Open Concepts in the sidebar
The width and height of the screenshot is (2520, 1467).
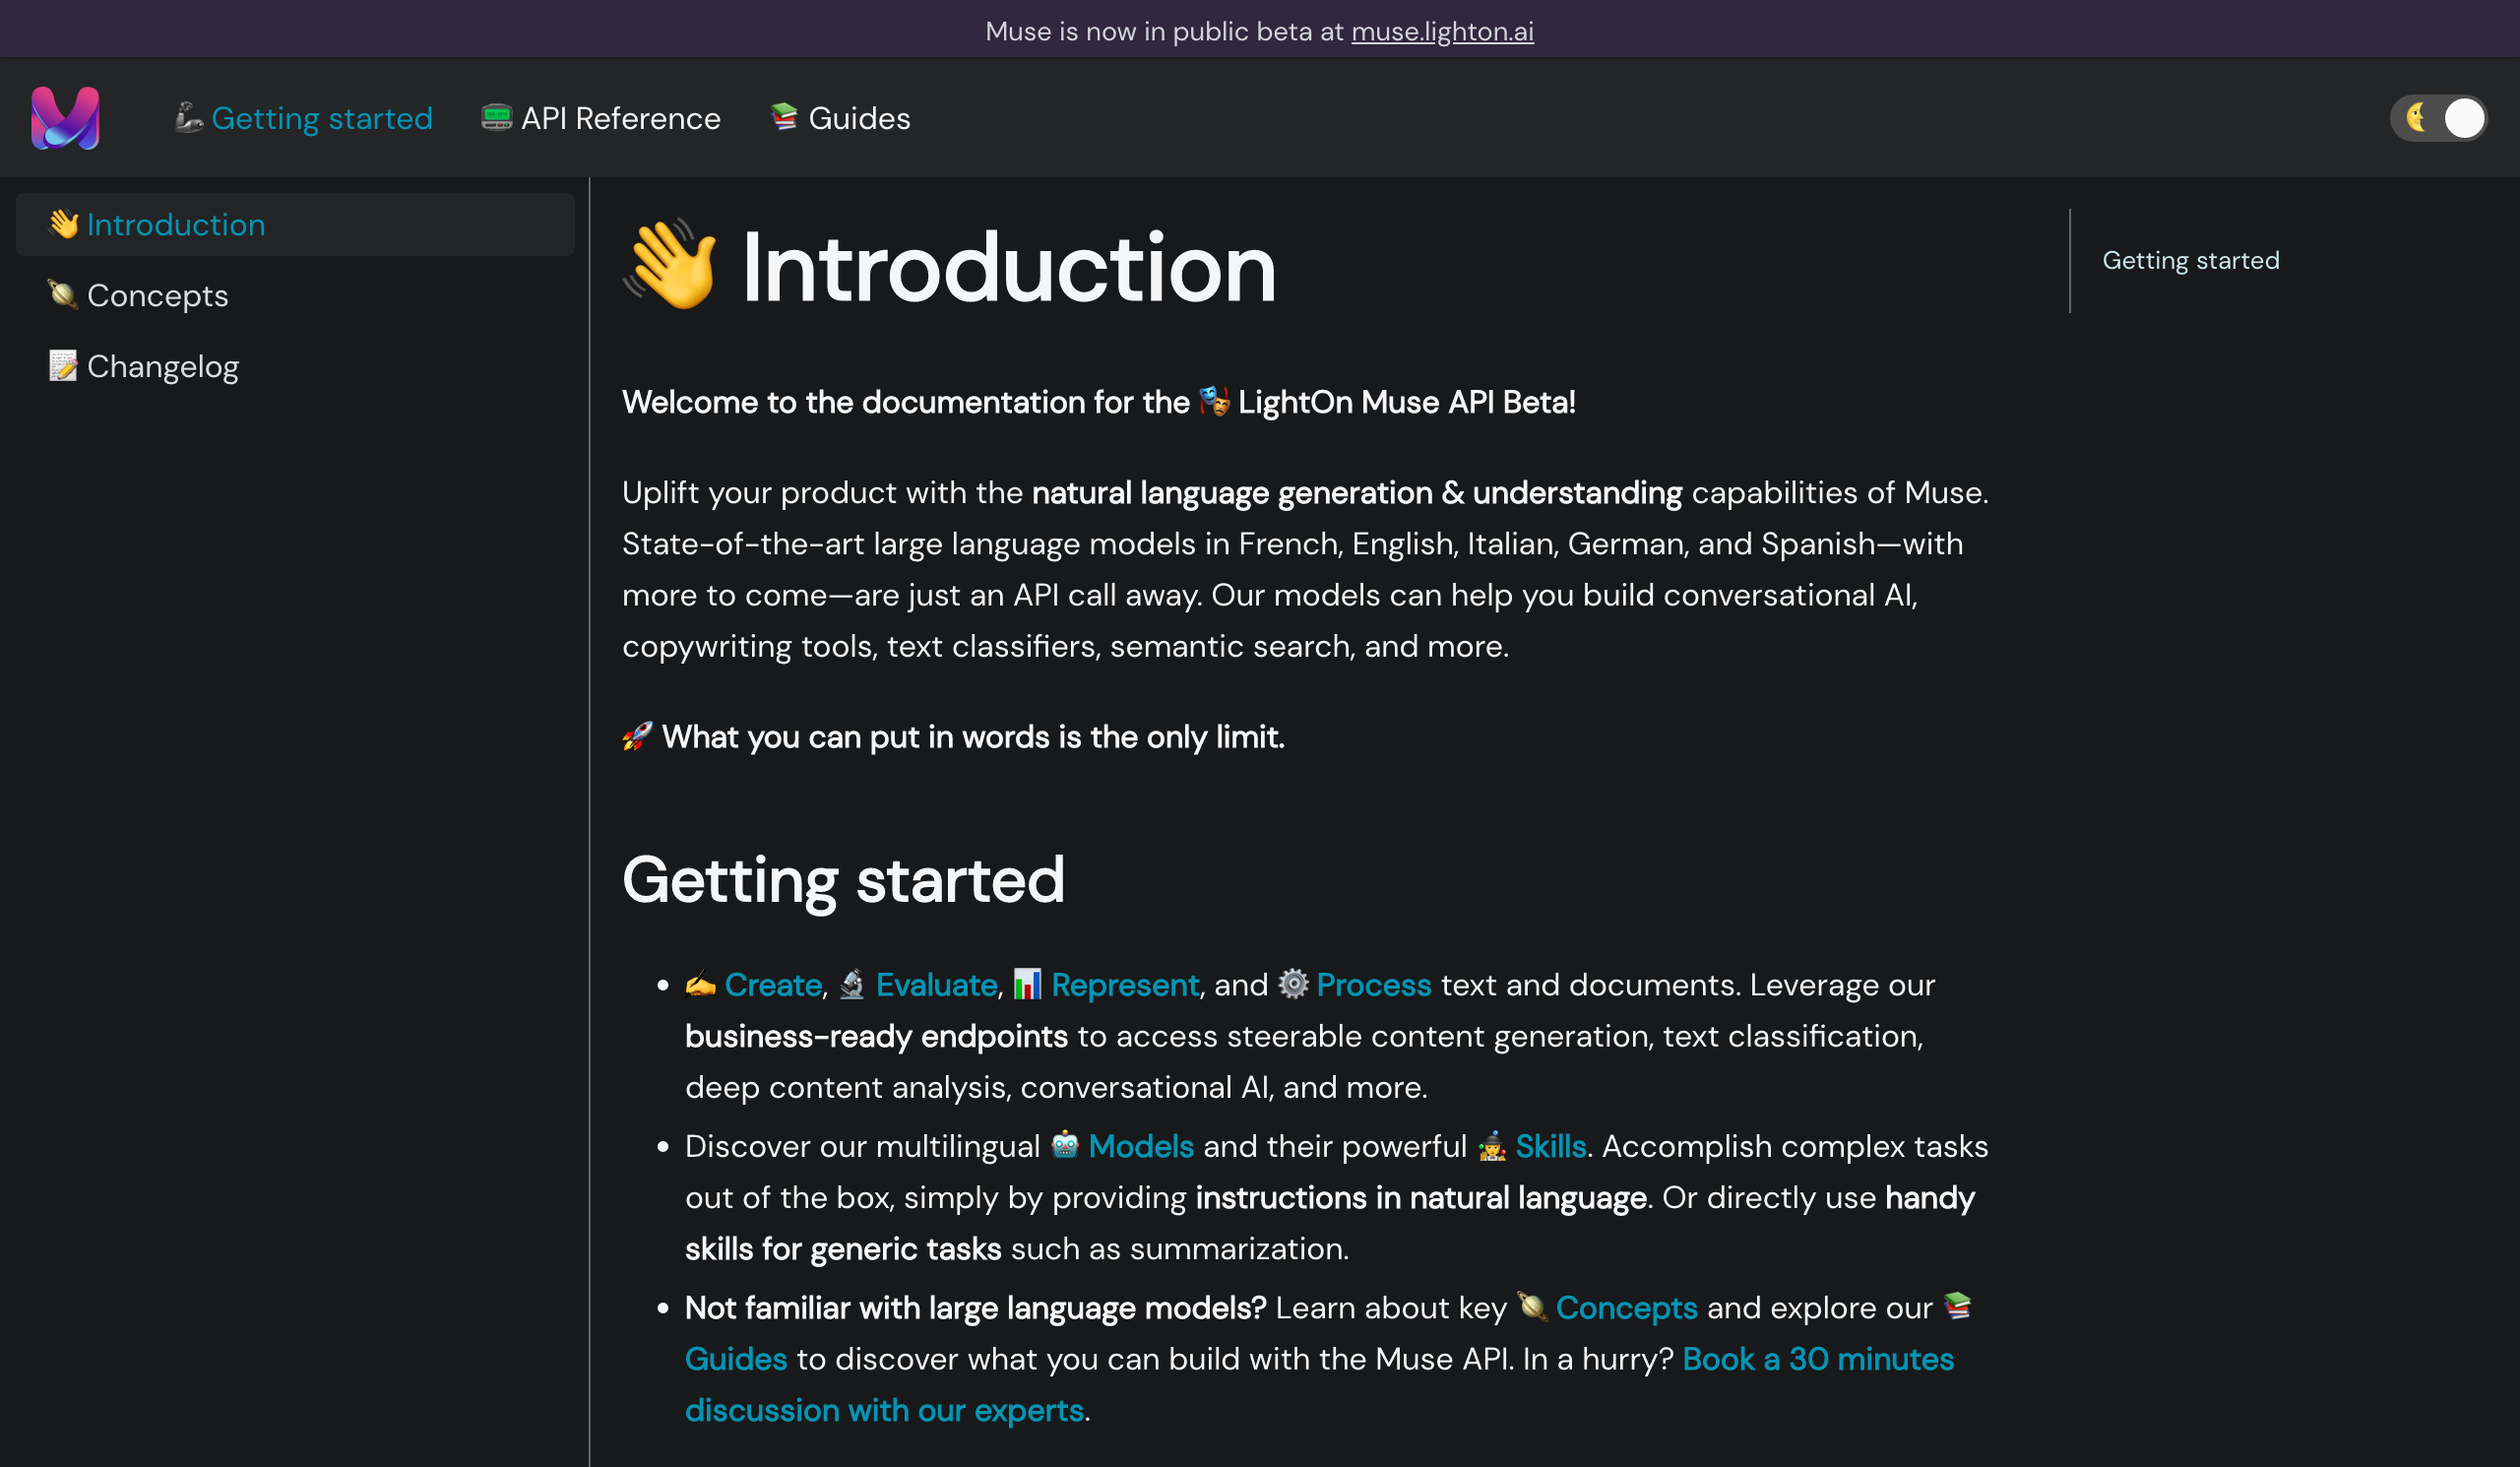point(157,296)
